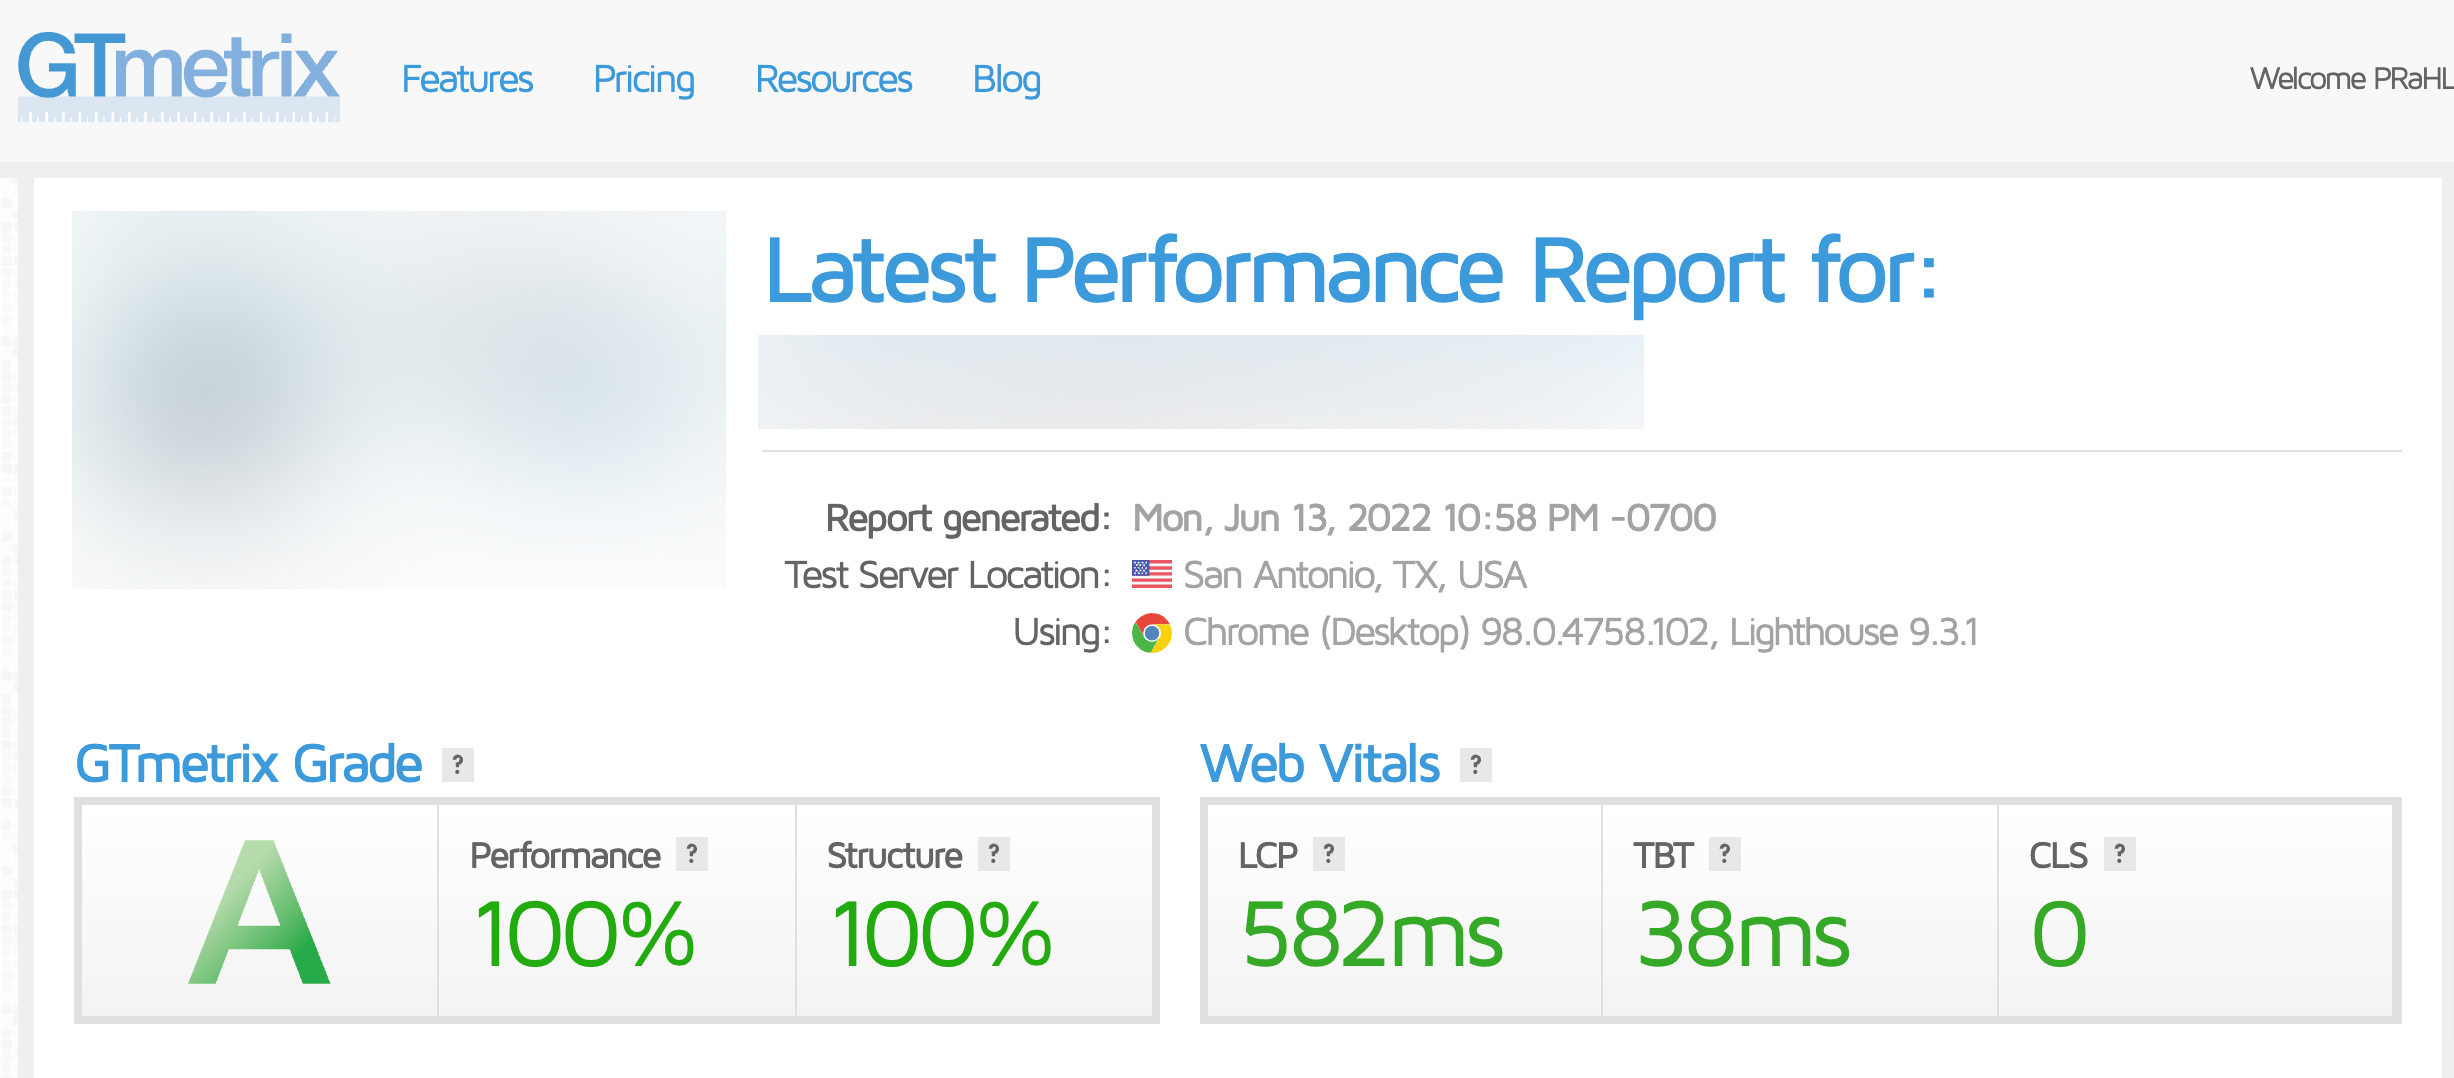Click the large A grade letter
The height and width of the screenshot is (1078, 2454).
259,912
